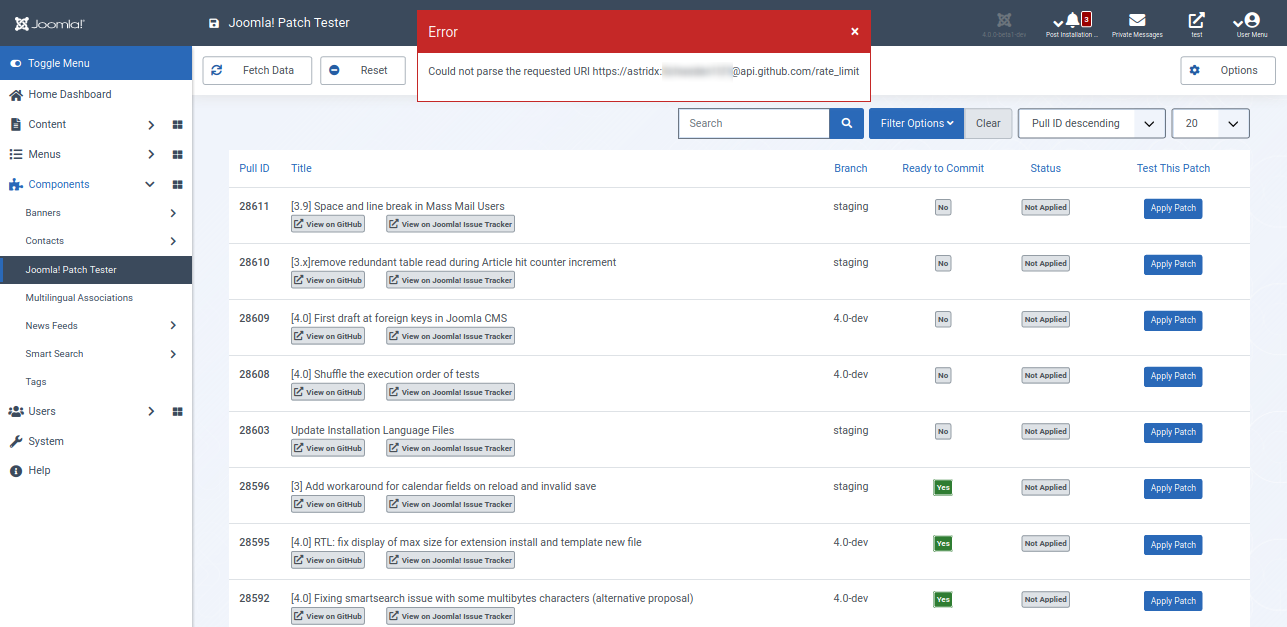
Task: View pull 28608 on GitHub
Action: pos(328,392)
